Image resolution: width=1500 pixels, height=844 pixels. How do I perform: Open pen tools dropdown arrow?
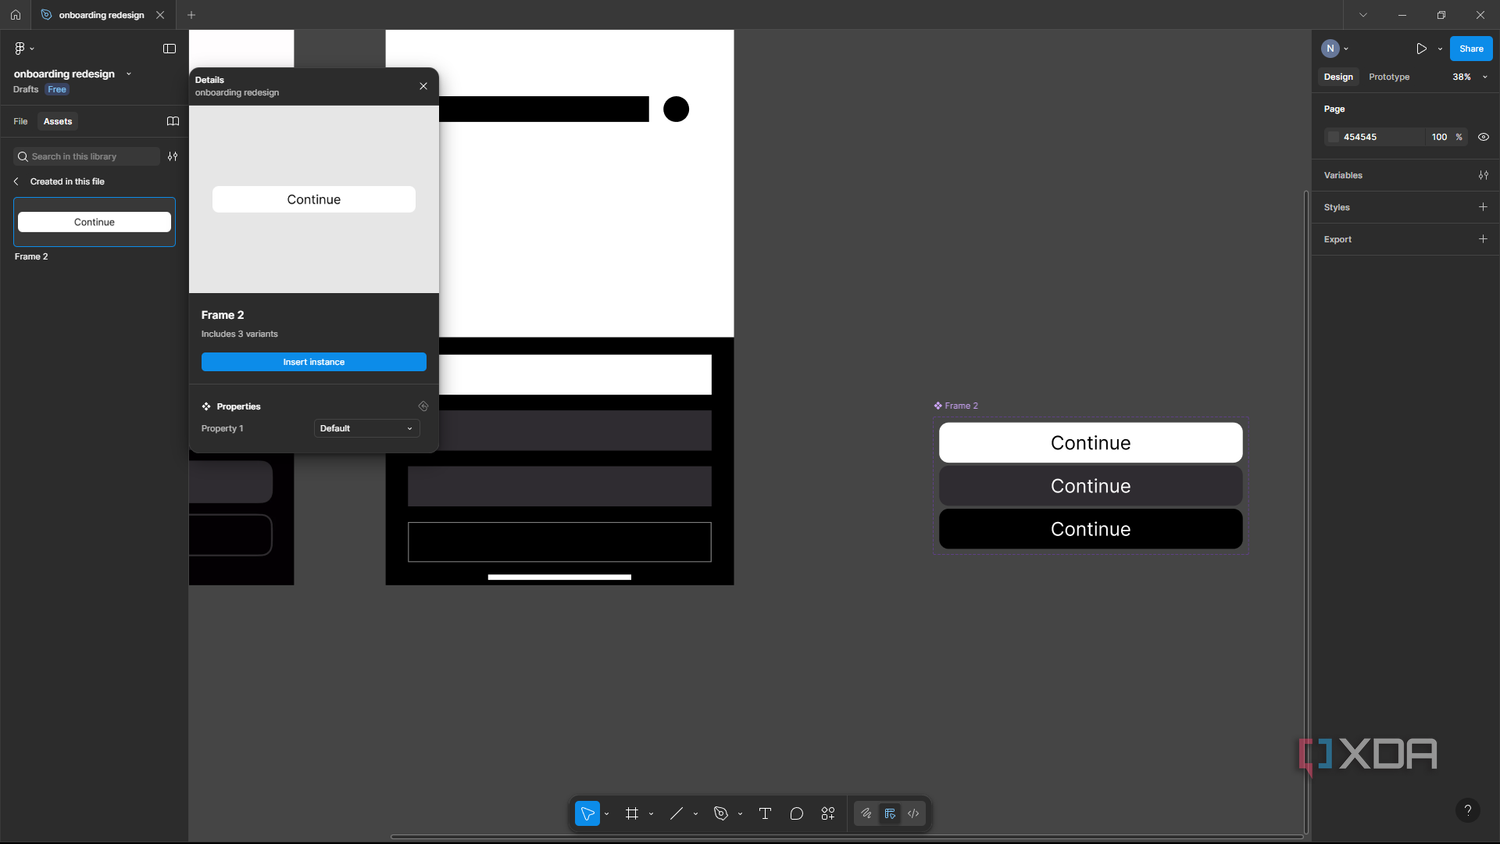click(x=740, y=814)
